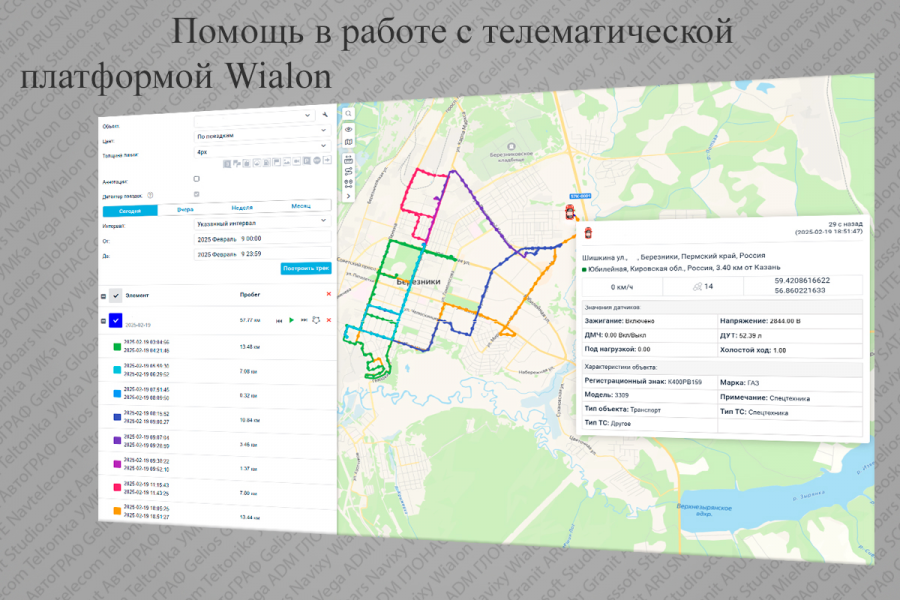Open the Объект dropdown selector

tap(254, 118)
